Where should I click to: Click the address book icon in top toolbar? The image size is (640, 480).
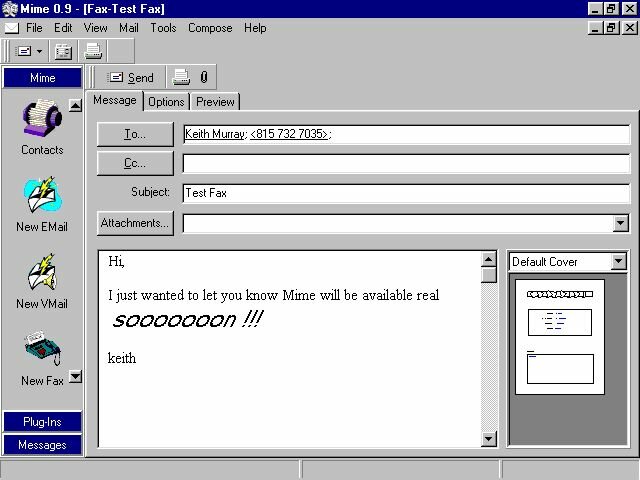pos(63,51)
